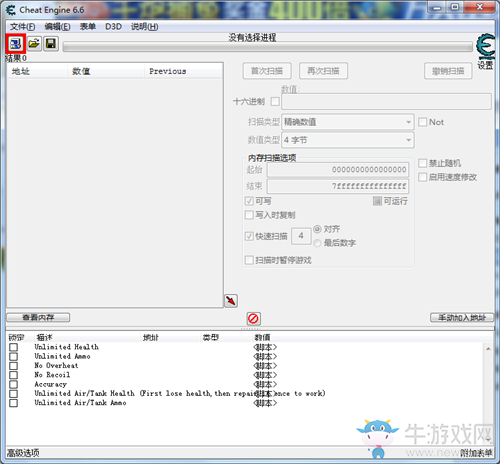
Task: Open the process list icon
Action: (15, 43)
